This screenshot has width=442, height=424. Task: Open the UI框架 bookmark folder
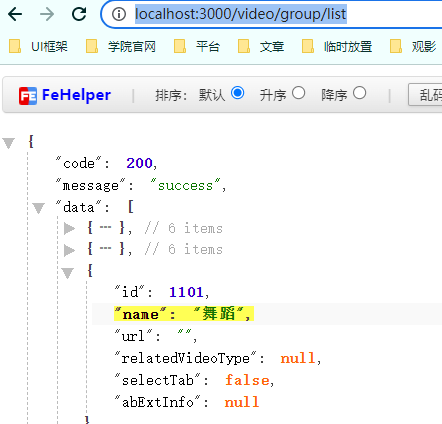[38, 46]
